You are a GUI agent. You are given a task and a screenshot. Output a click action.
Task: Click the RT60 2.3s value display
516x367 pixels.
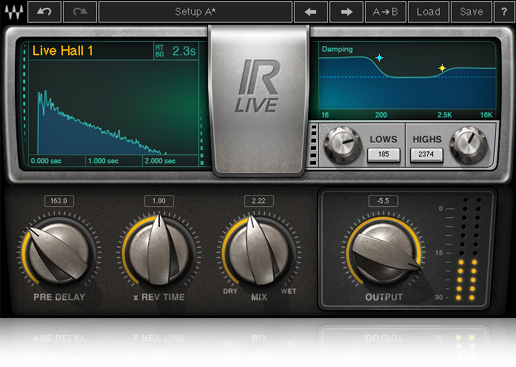tap(176, 51)
